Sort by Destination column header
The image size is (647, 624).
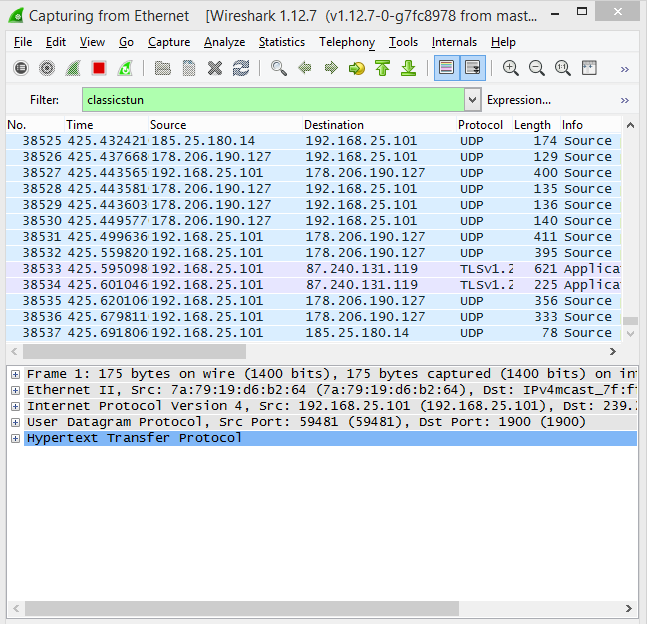pos(379,125)
